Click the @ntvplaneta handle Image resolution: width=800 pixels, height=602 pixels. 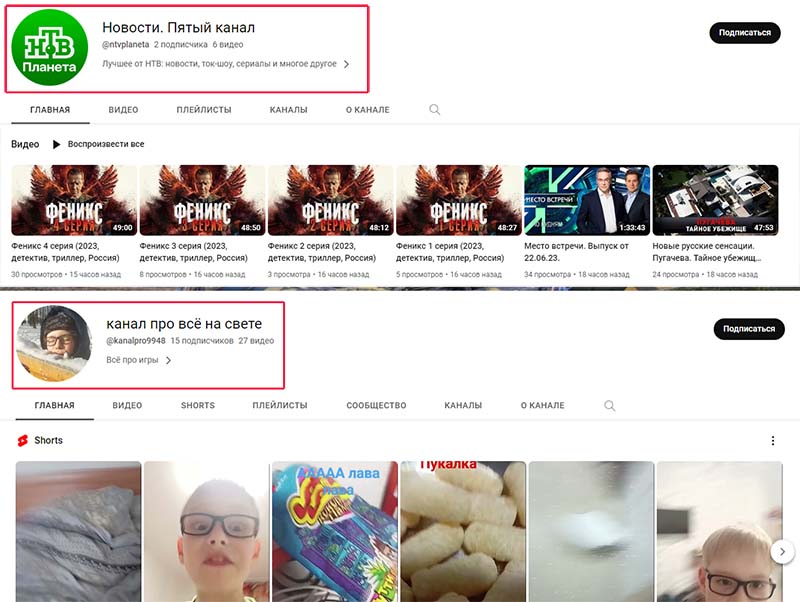pos(126,44)
